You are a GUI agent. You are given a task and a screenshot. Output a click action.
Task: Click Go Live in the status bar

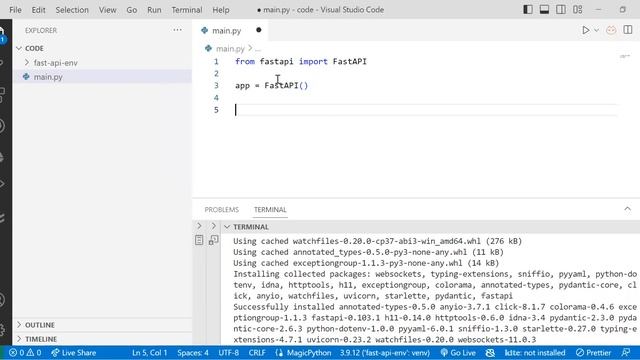(x=458, y=353)
